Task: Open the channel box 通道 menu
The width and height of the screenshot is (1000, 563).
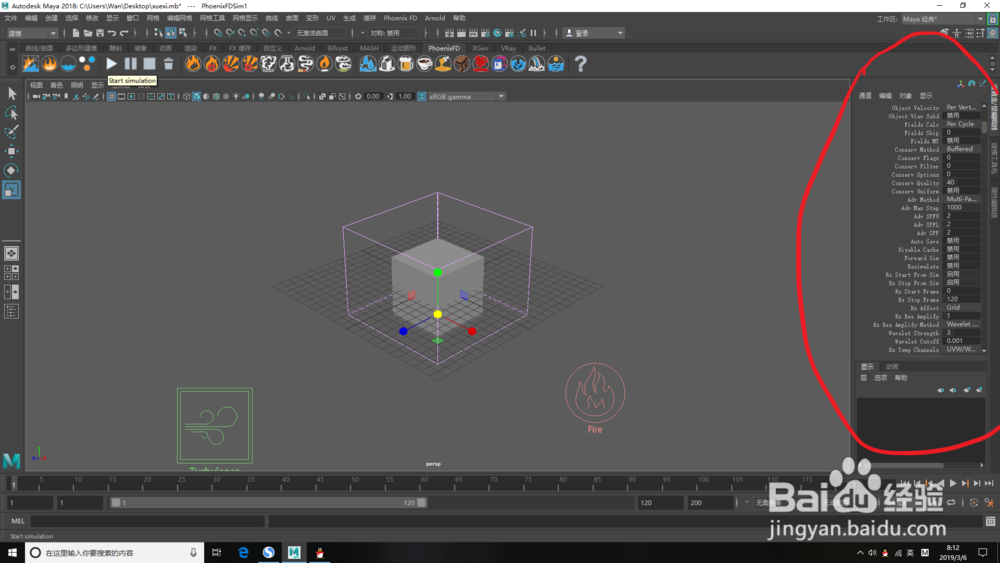Action: pyautogui.click(x=865, y=96)
